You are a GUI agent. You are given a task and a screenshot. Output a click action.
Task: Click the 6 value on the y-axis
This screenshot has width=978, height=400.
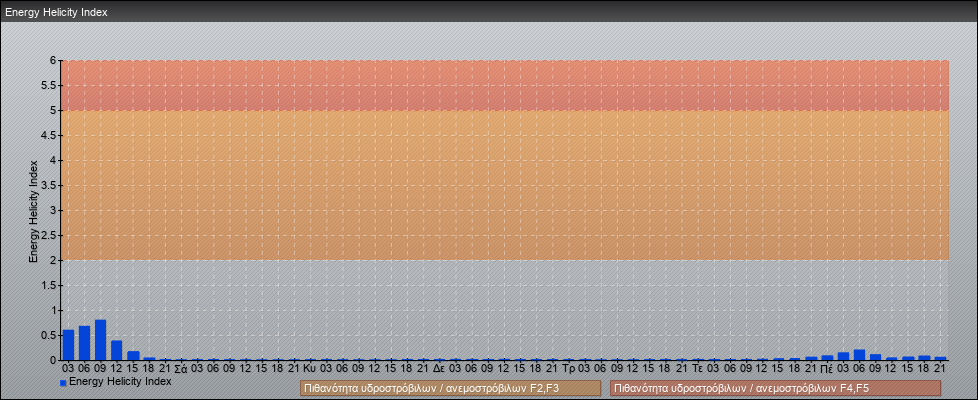(x=54, y=60)
